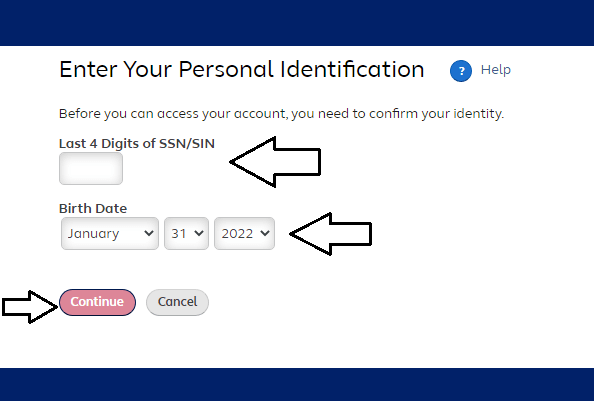Click the arrow pointing at Continue button
The width and height of the screenshot is (594, 401).
pos(30,307)
